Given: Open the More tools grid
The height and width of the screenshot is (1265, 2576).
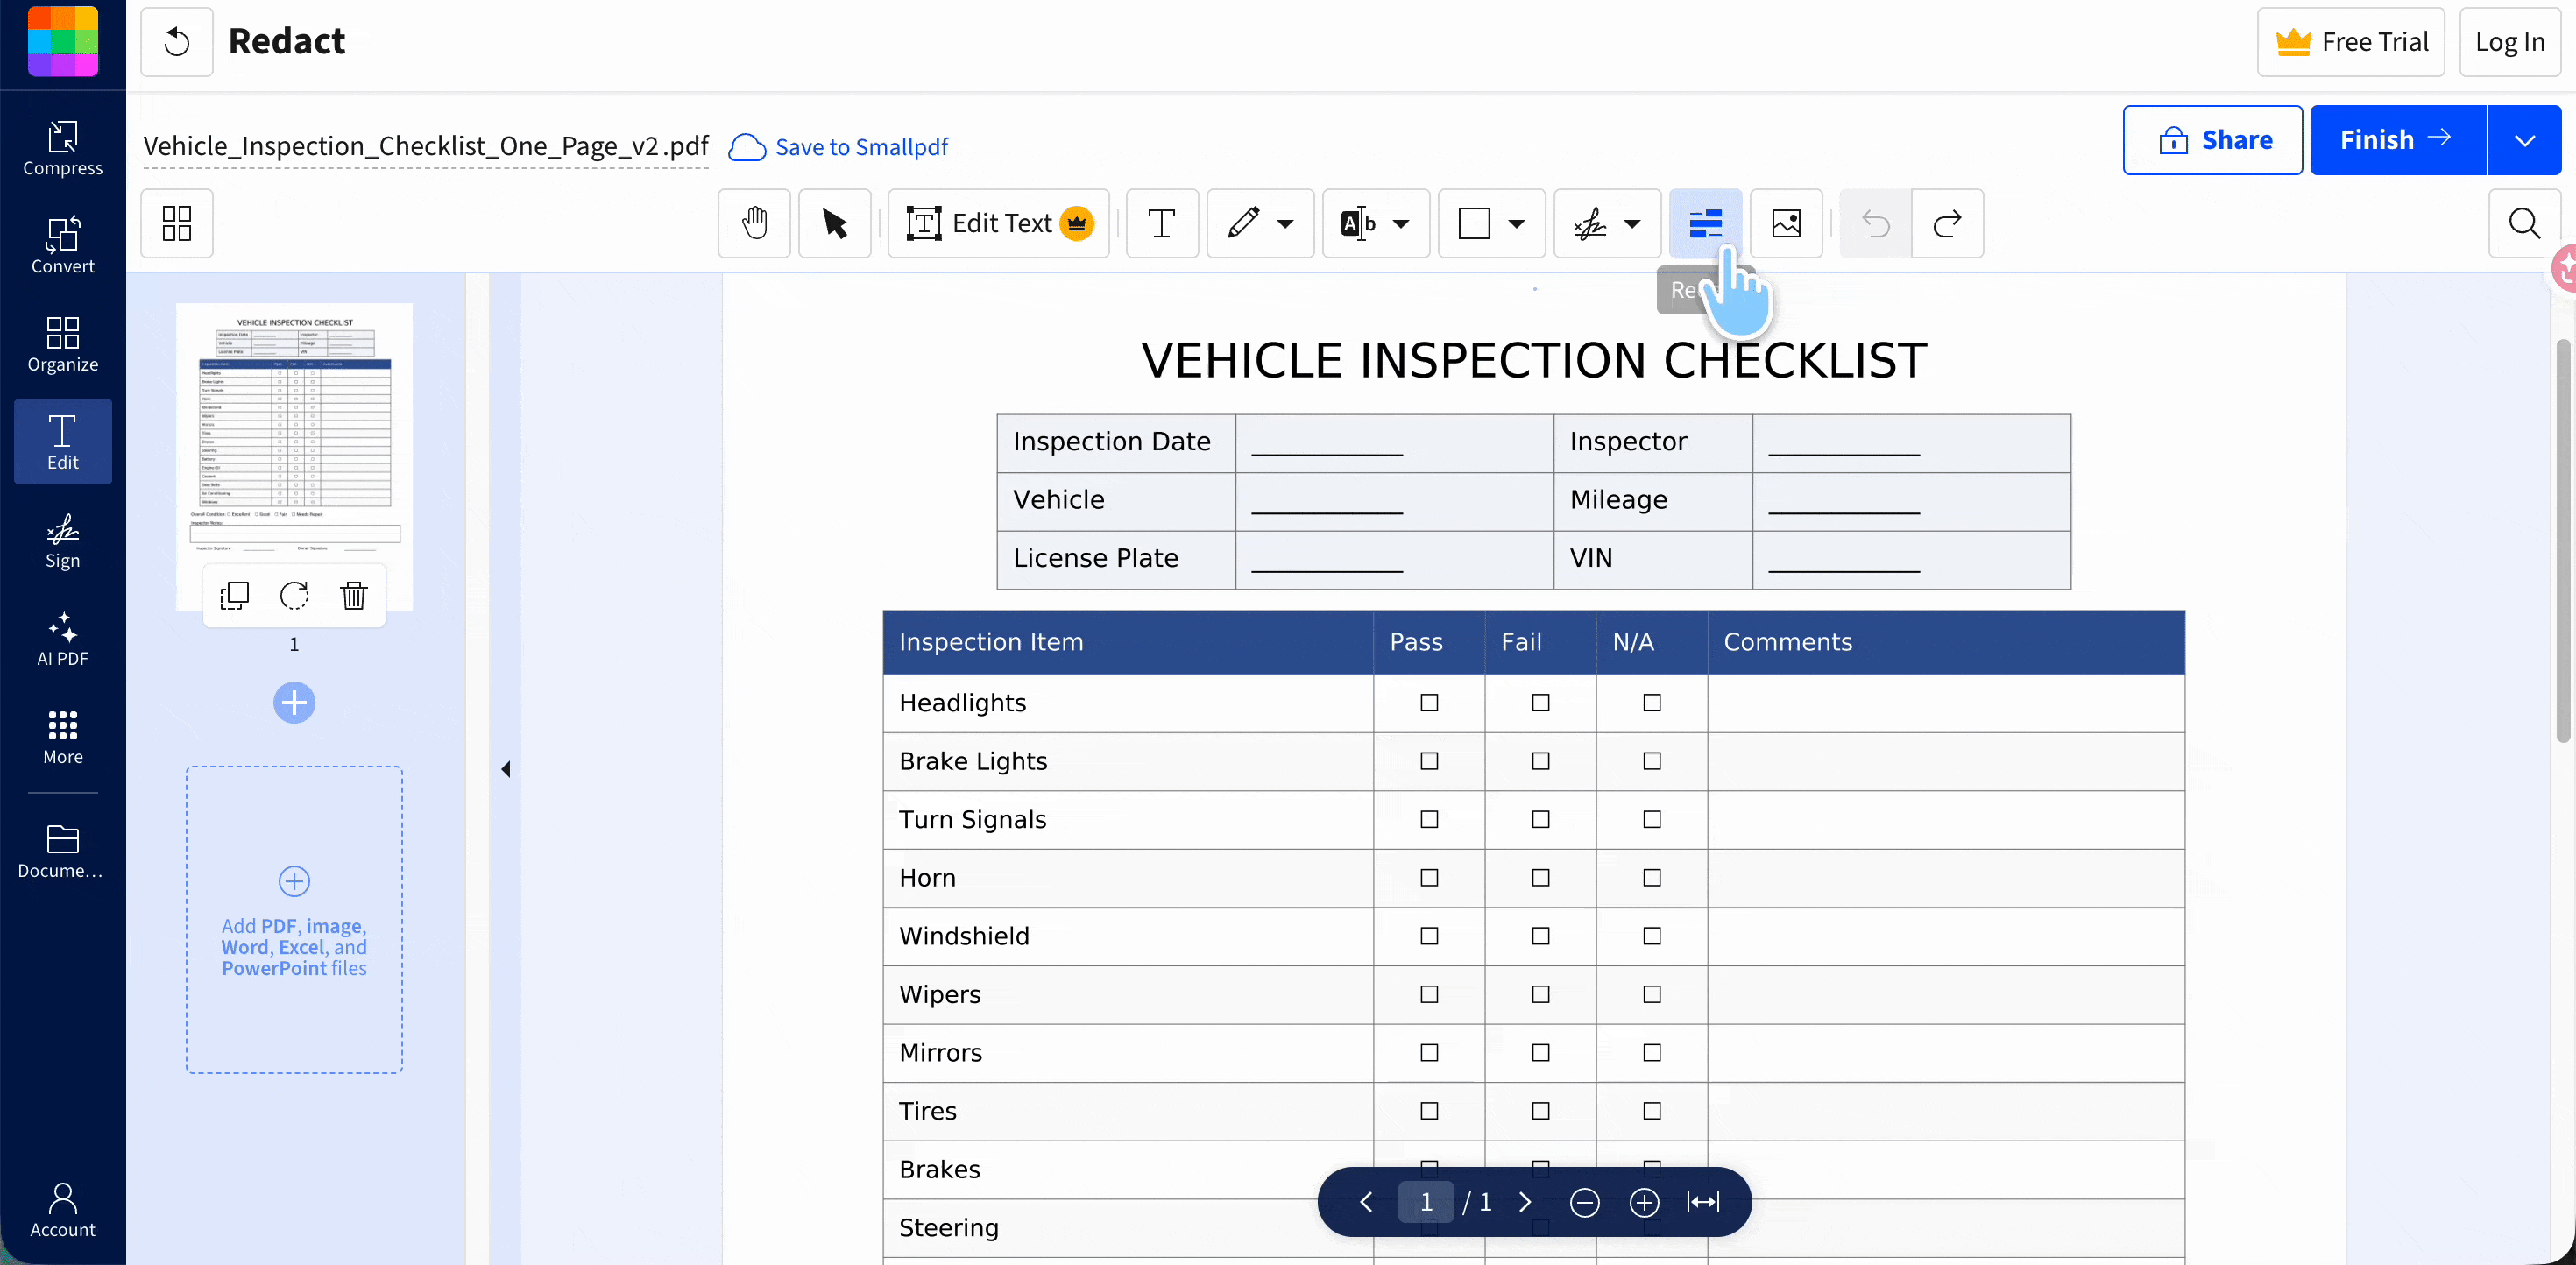Looking at the screenshot, I should pos(63,737).
